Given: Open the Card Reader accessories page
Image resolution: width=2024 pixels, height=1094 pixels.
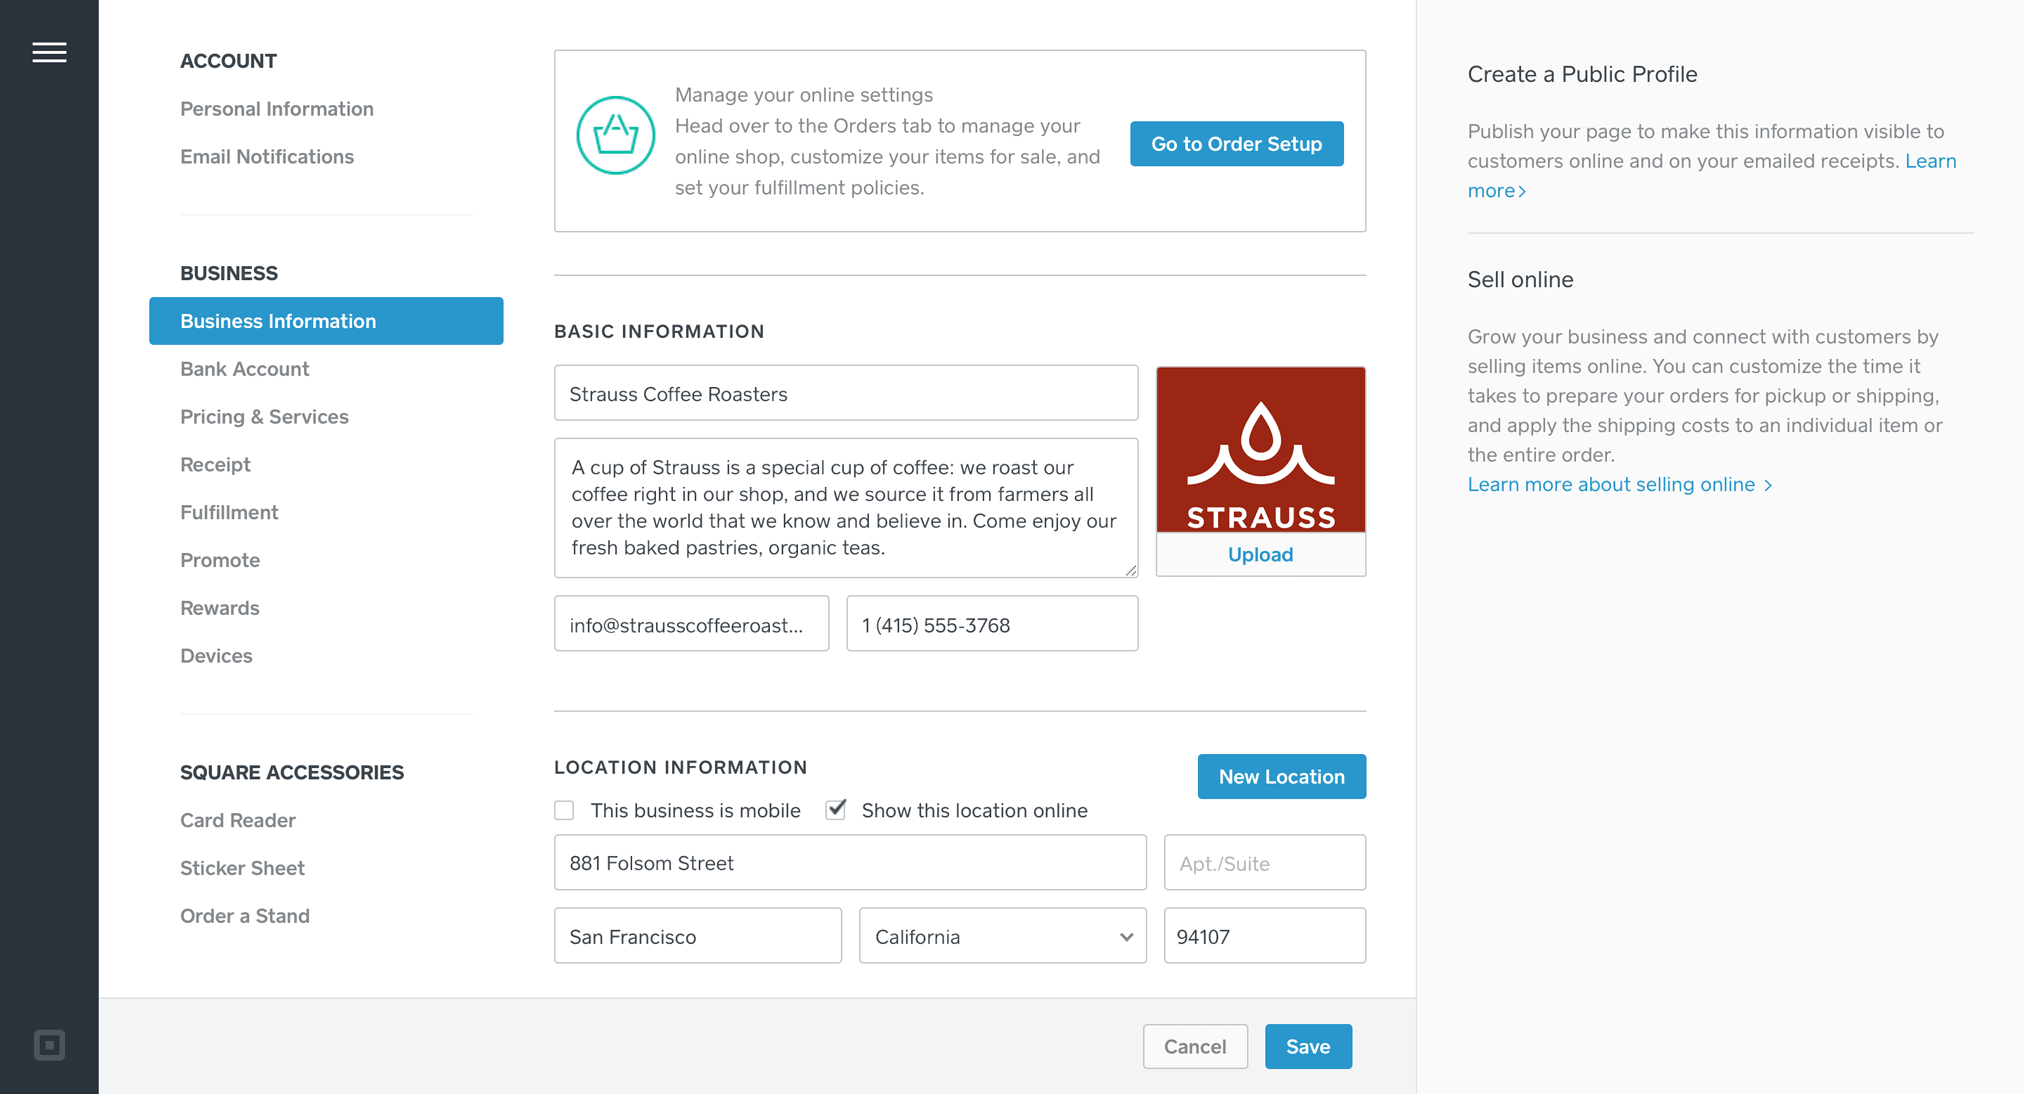Looking at the screenshot, I should pos(237,820).
